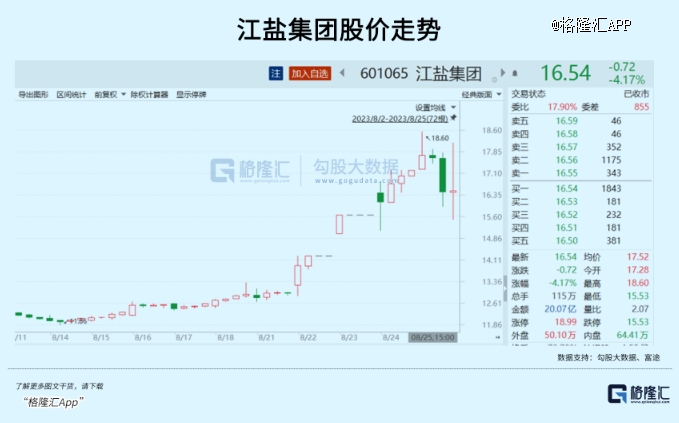The image size is (679, 423).
Task: Click the 买三 row price 16.52
Action: click(567, 214)
